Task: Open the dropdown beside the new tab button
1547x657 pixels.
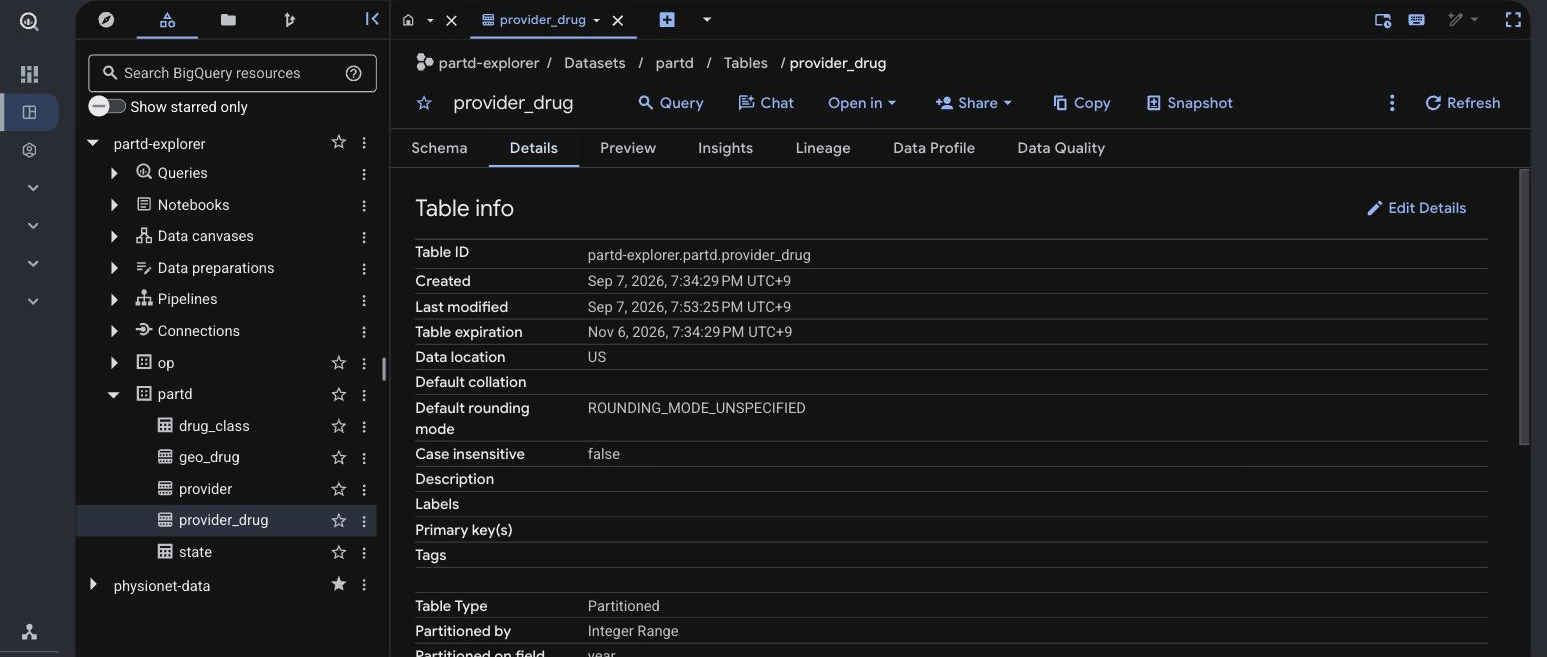Action: (707, 19)
